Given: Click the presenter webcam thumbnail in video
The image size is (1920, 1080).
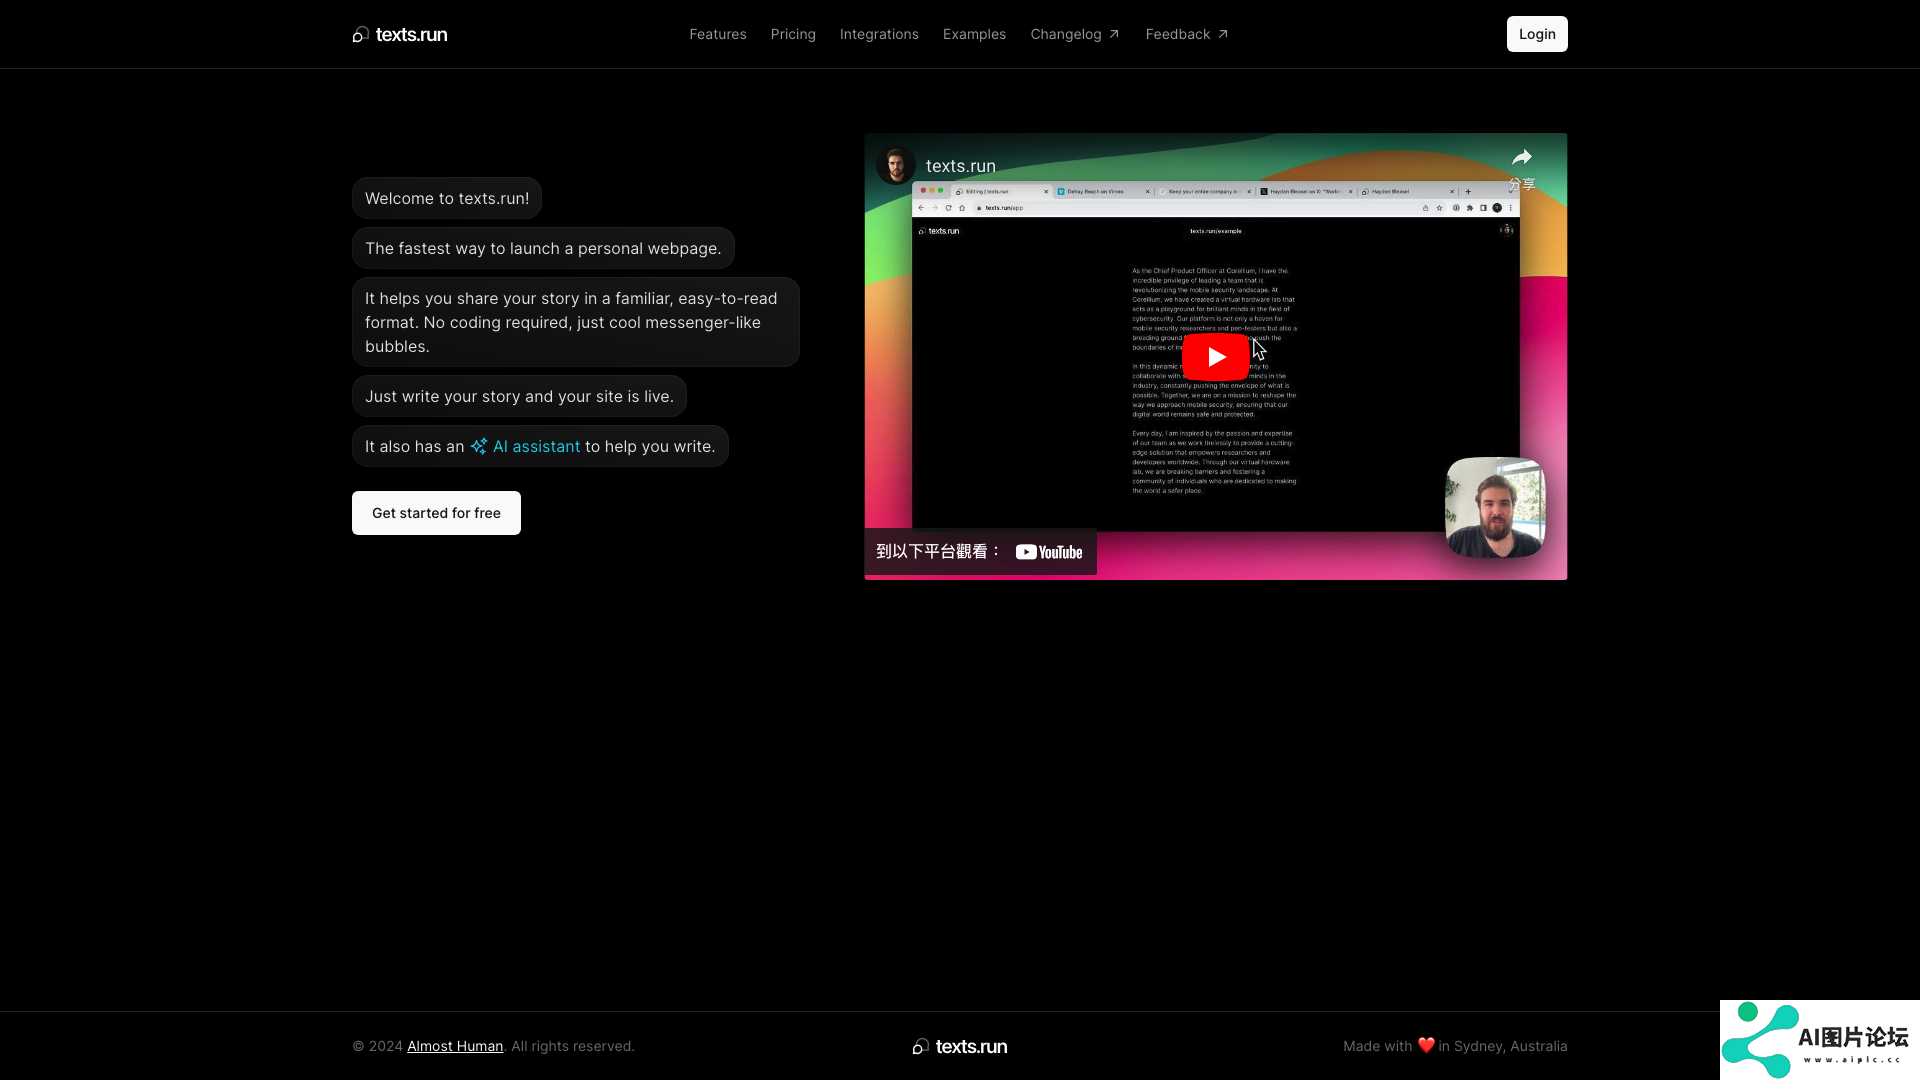Looking at the screenshot, I should point(1495,507).
